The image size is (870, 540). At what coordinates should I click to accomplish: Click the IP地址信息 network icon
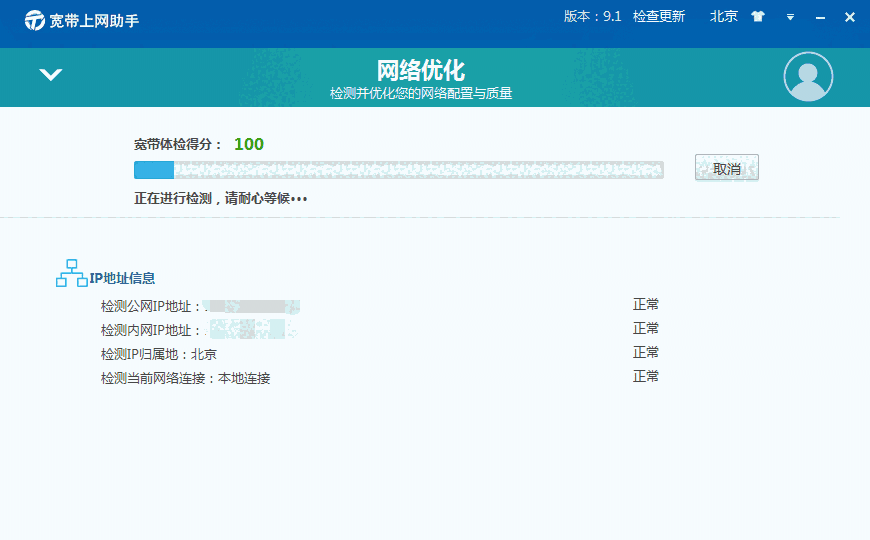pyautogui.click(x=71, y=274)
